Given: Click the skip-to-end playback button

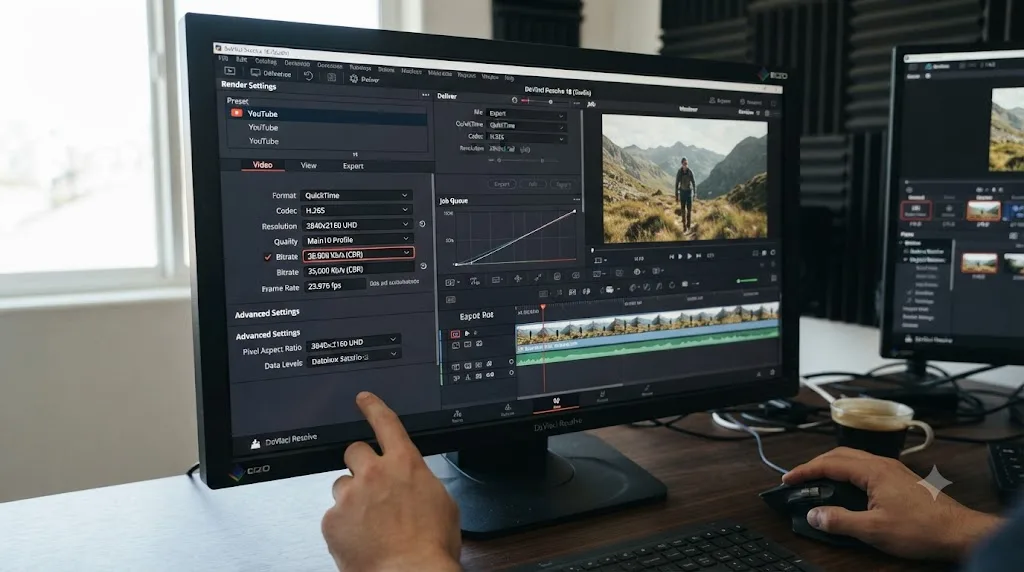Looking at the screenshot, I should coord(698,256).
